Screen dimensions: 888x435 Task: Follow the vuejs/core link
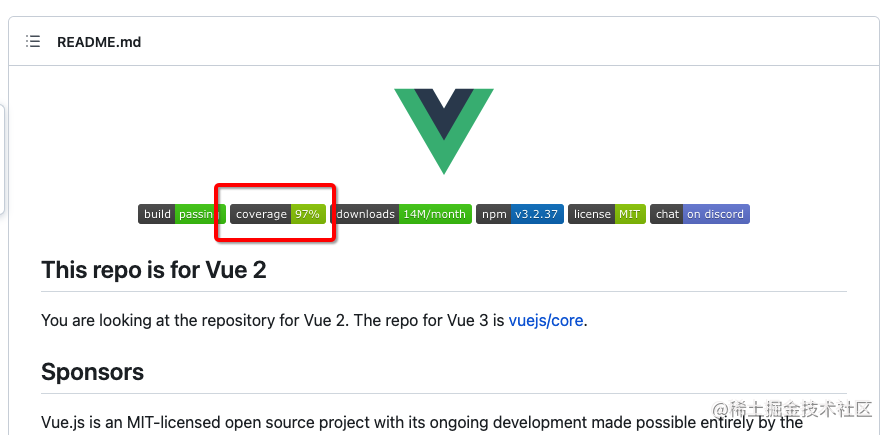[x=546, y=321]
